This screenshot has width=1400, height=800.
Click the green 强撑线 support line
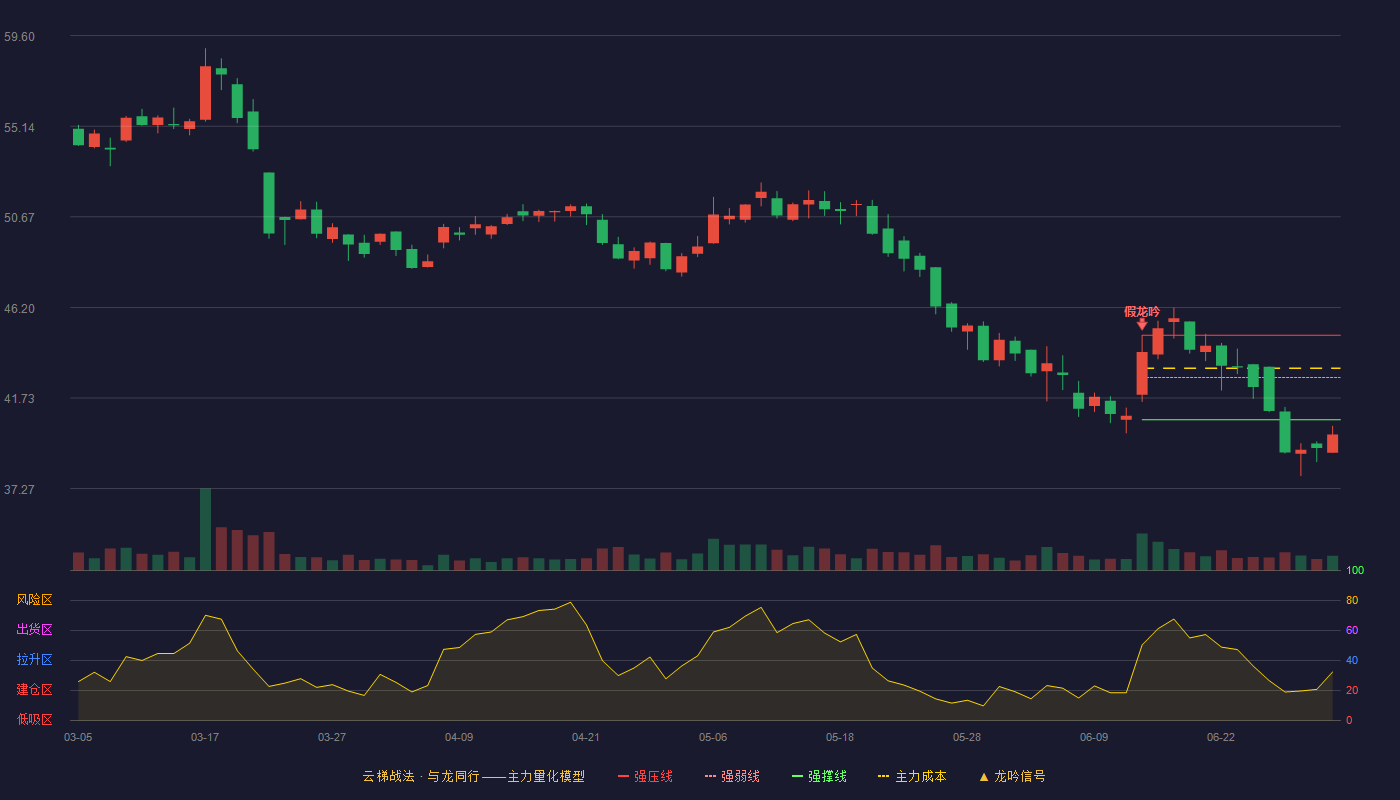pos(1241,420)
